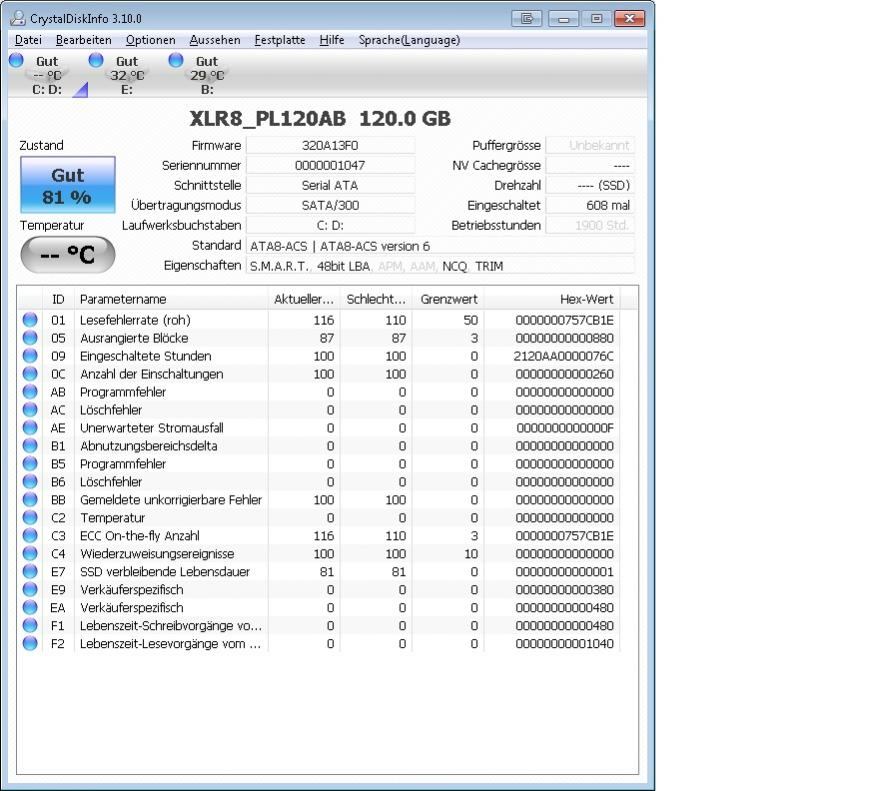Click the status icon of row C2 Temperatur
The width and height of the screenshot is (892, 791).
tap(30, 517)
